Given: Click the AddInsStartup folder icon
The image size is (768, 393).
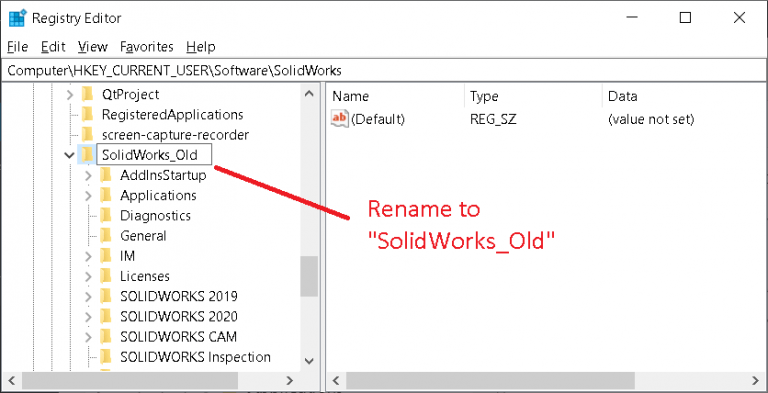Looking at the screenshot, I should coord(106,175).
